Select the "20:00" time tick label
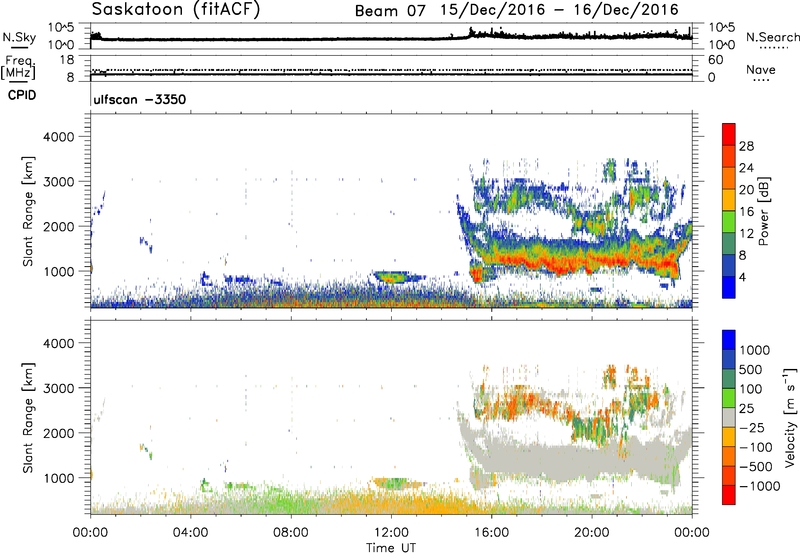 tap(591, 533)
